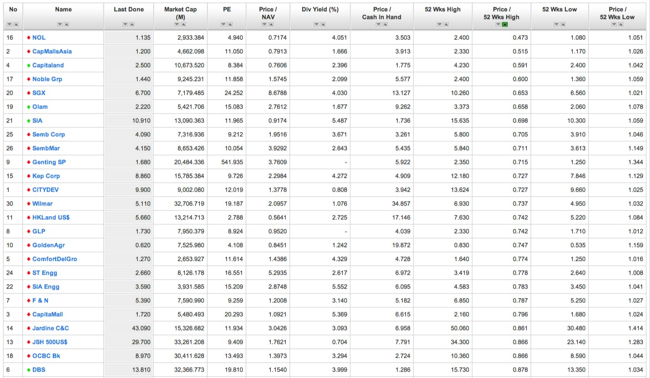The image size is (650, 378).
Task: Open the CITYDEV stock link
Action: coord(46,190)
